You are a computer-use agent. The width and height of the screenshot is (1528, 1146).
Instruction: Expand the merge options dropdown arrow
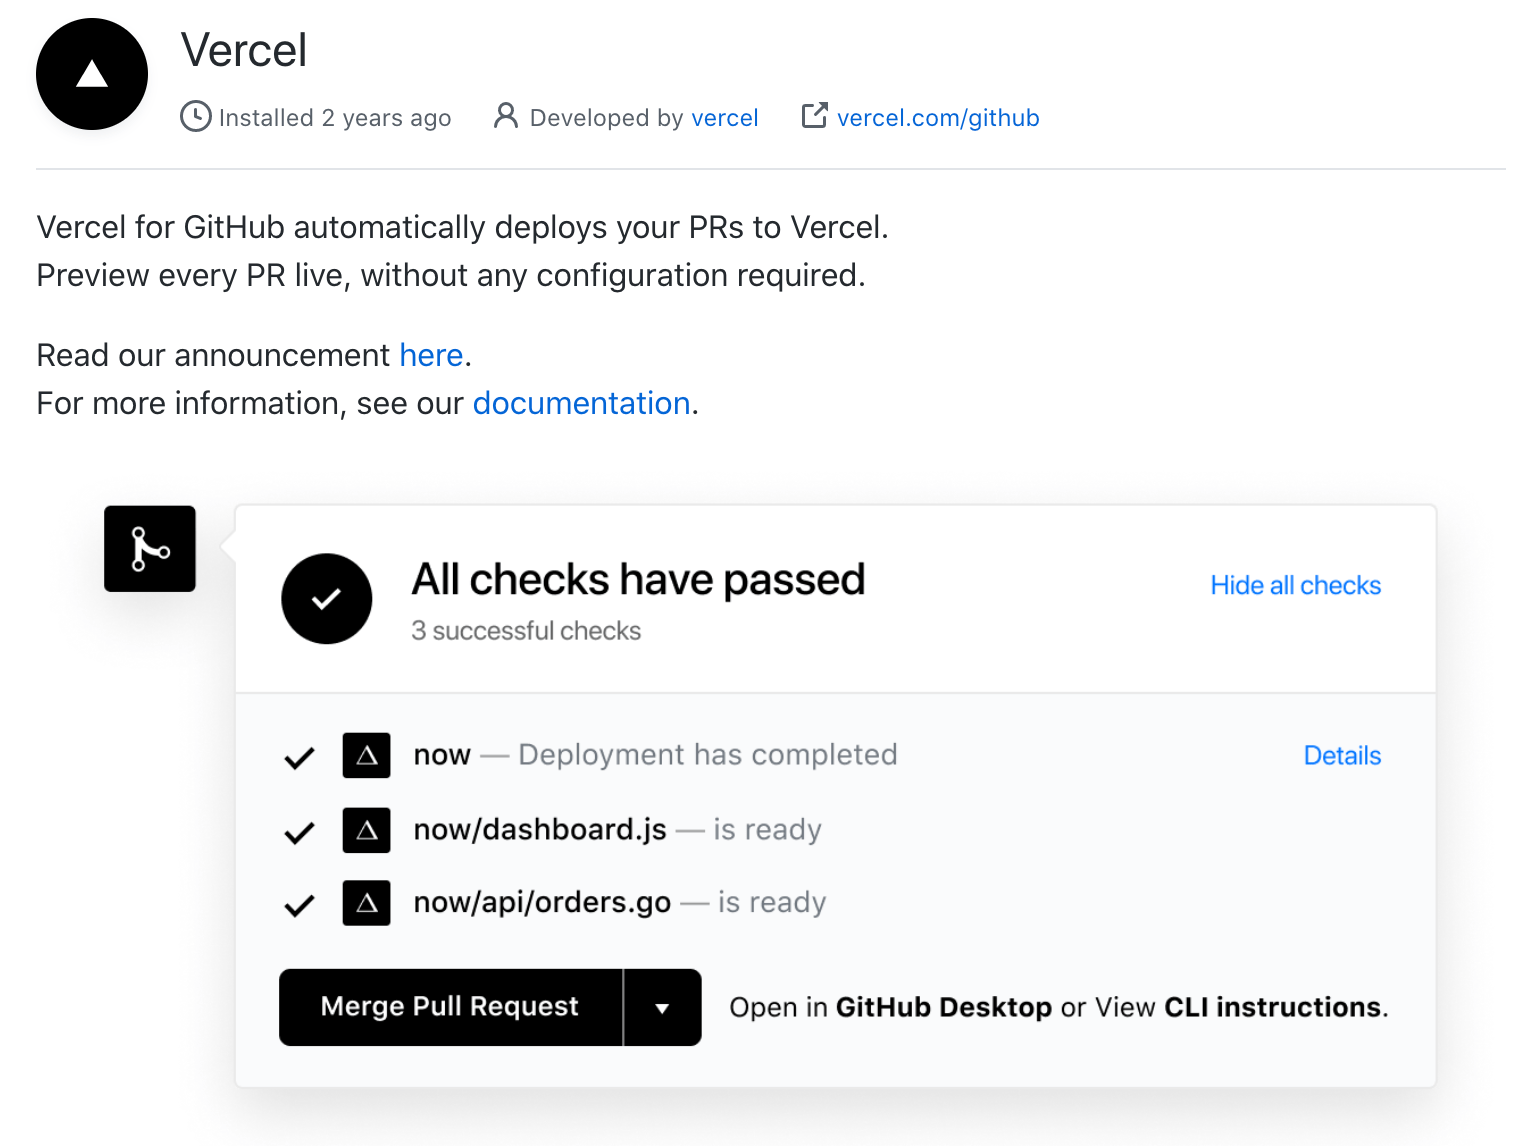(662, 1008)
